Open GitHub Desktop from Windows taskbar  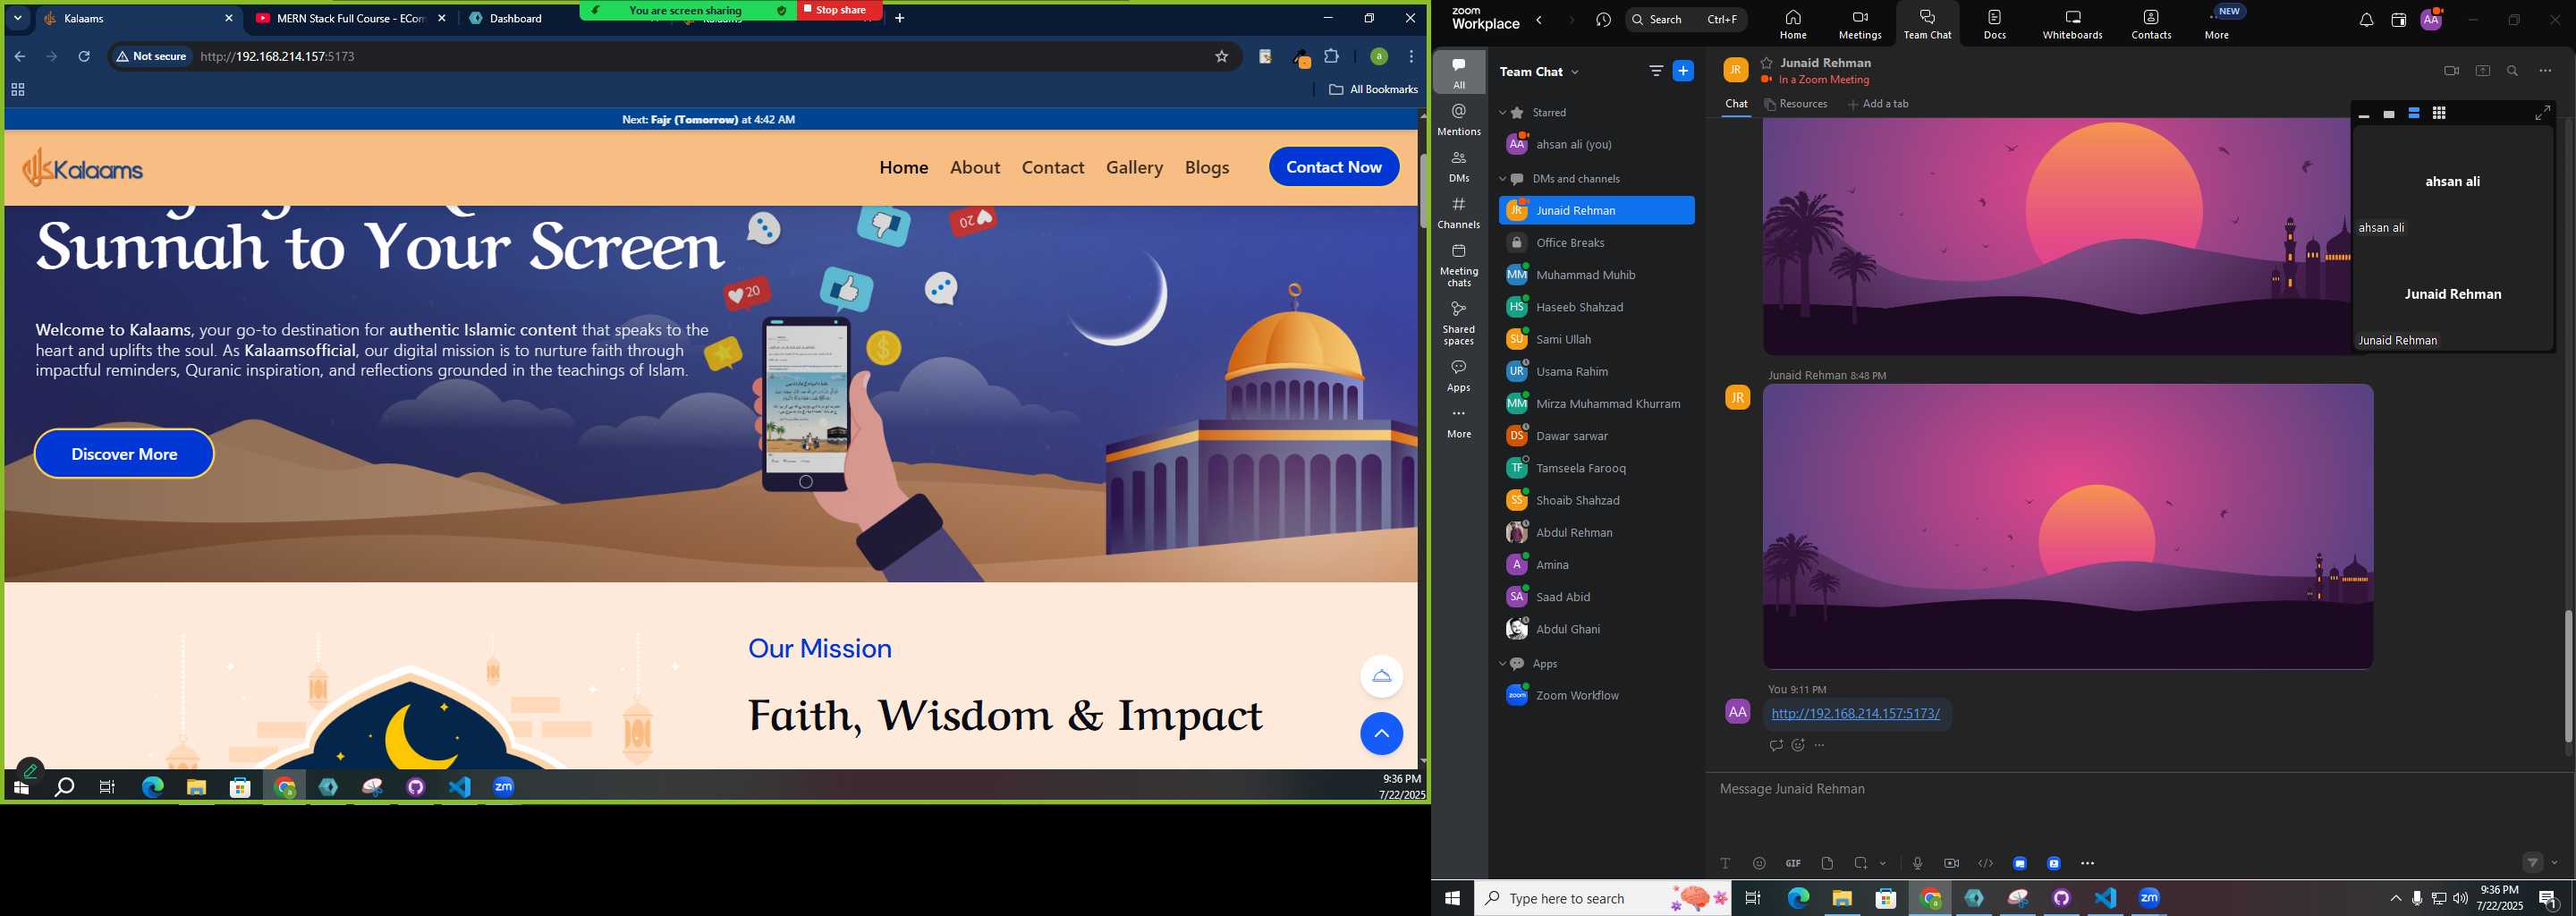pos(2061,898)
